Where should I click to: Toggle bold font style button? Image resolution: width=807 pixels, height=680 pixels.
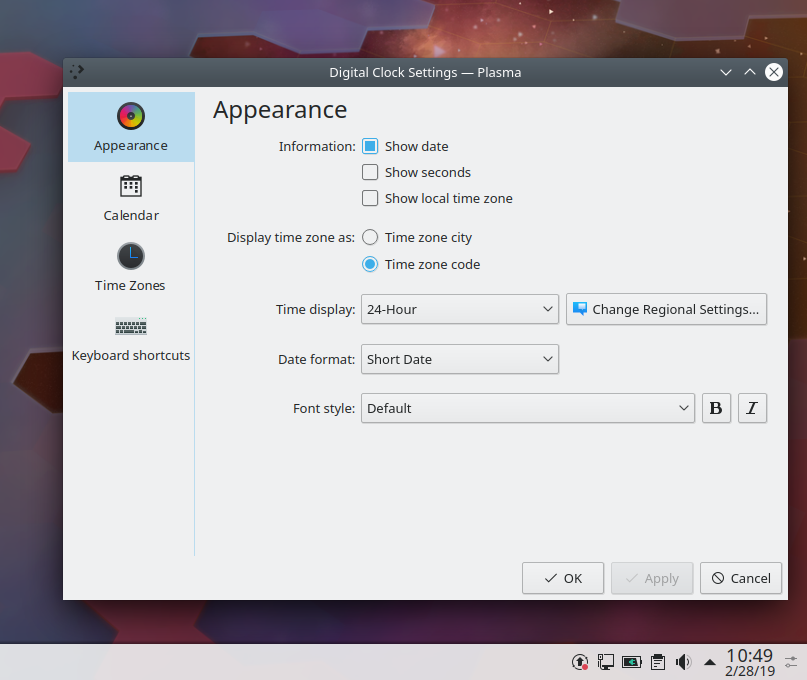716,408
